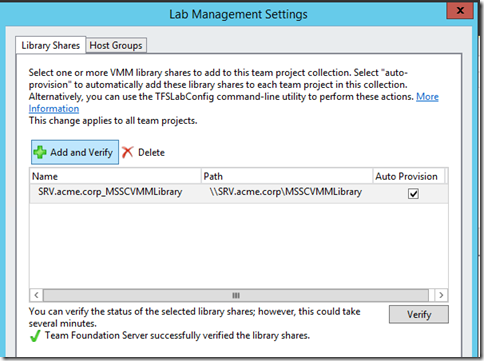This screenshot has height=361, width=484.
Task: Switch to the Host Groups tab
Action: pos(116,45)
